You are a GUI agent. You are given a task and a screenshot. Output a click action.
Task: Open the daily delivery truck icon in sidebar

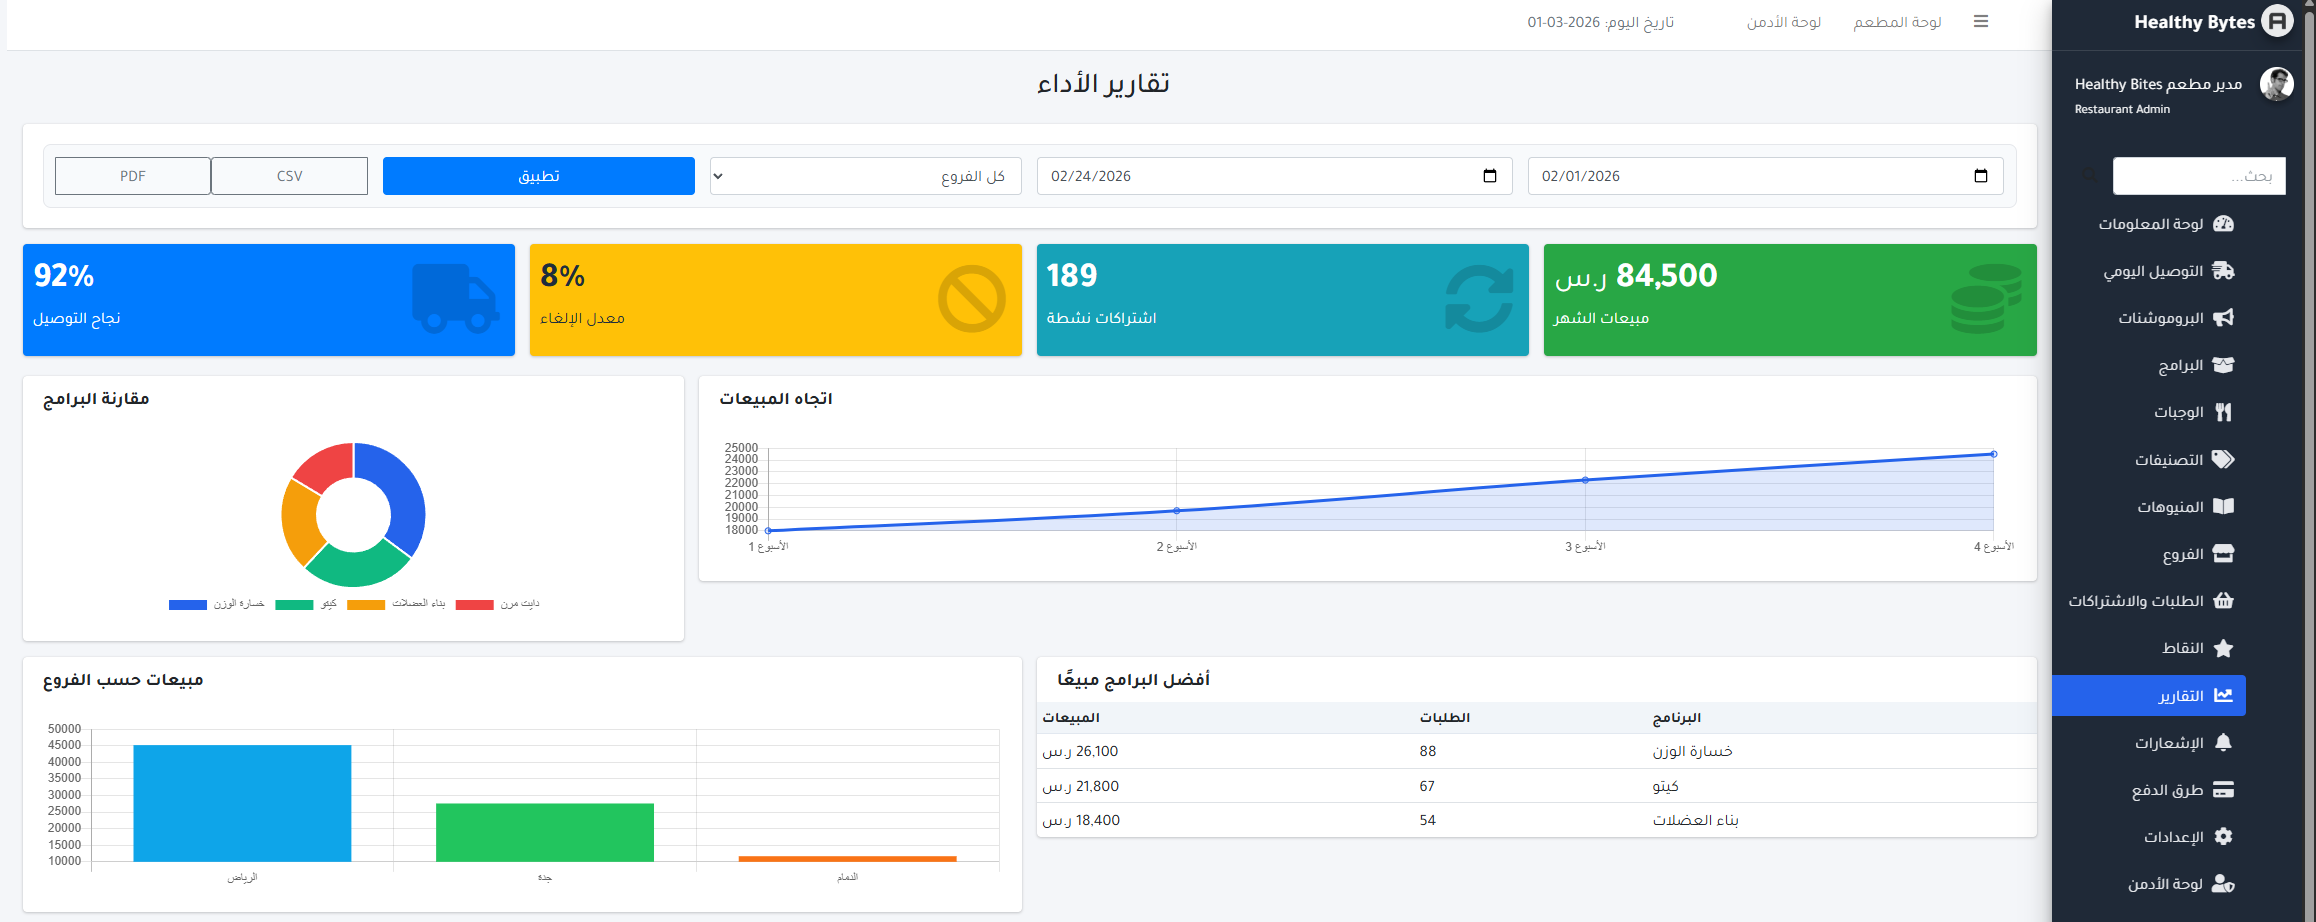tap(2223, 271)
